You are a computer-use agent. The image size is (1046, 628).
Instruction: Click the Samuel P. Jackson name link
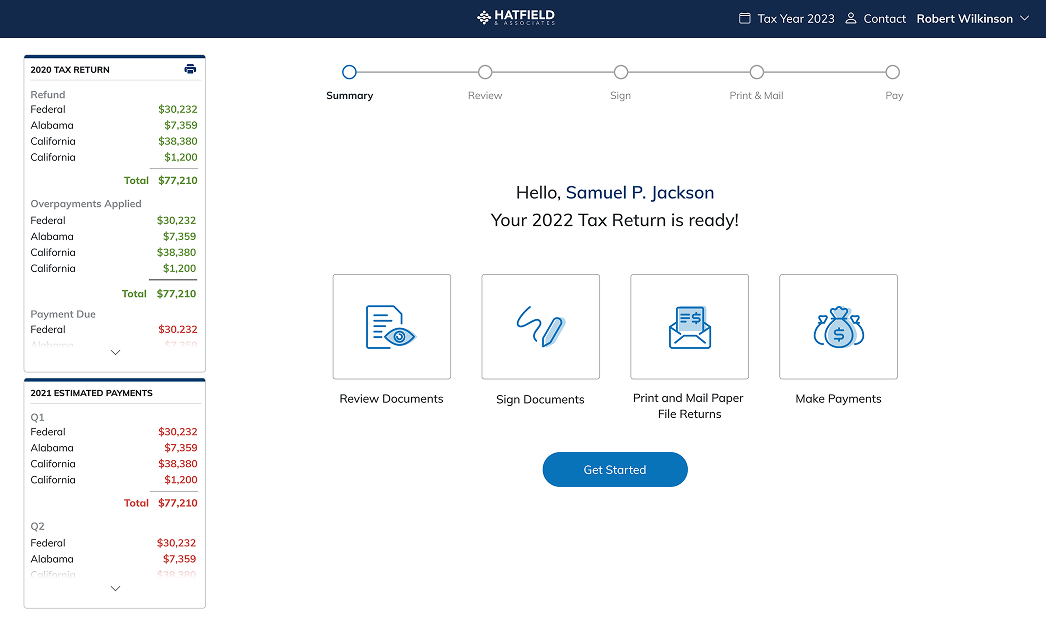click(x=640, y=192)
